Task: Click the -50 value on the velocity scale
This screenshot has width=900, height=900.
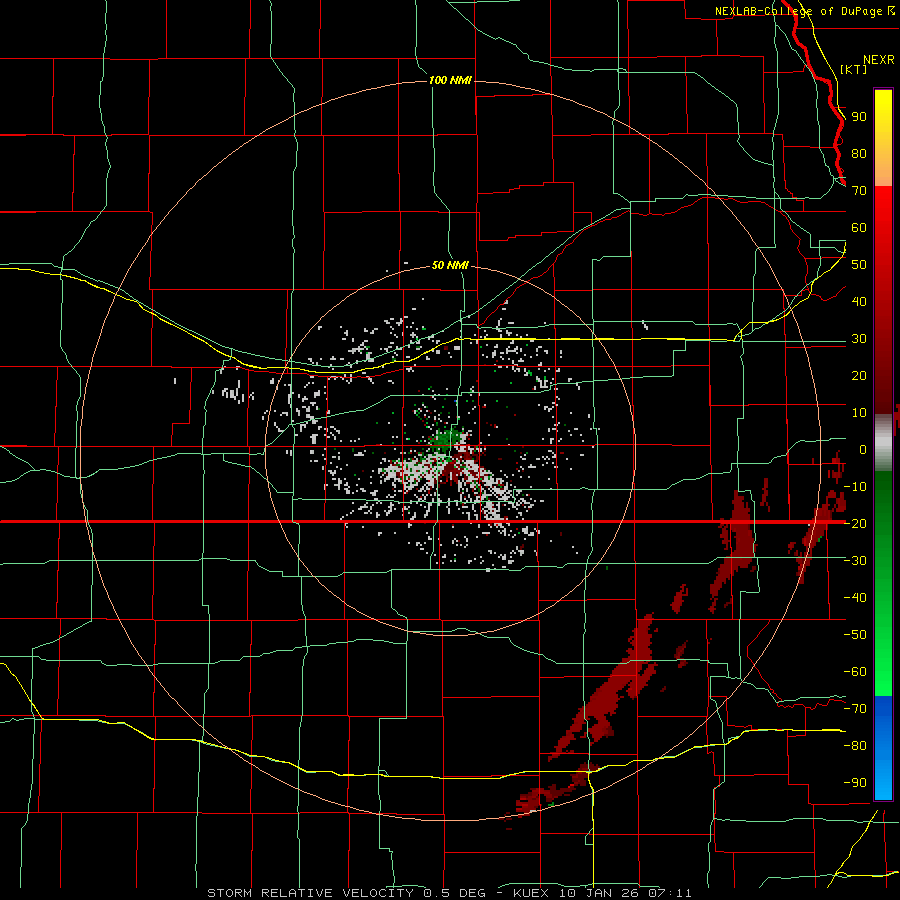Action: click(x=855, y=635)
